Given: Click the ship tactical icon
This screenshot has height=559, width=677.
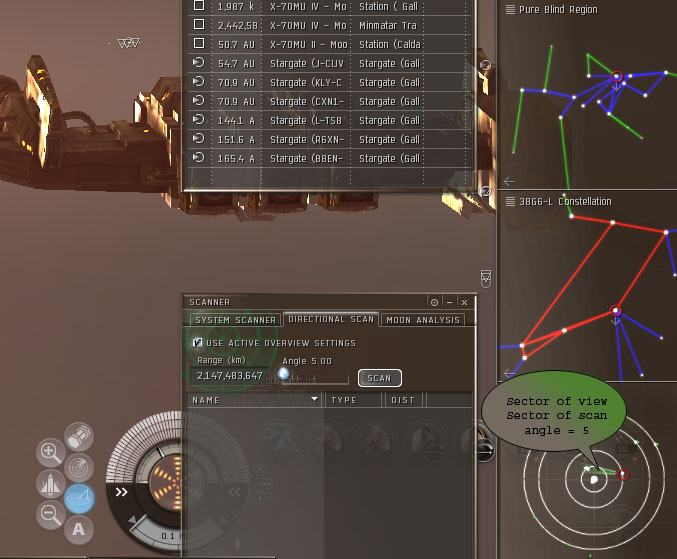Looking at the screenshot, I should click(x=51, y=483).
